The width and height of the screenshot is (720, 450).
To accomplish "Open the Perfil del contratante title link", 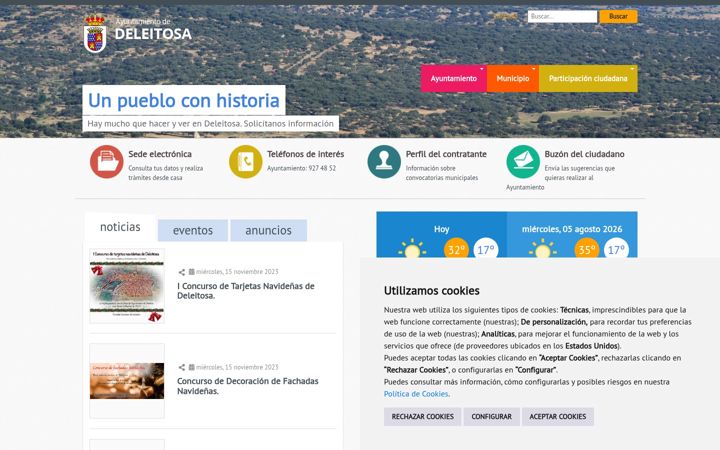I will (x=446, y=154).
